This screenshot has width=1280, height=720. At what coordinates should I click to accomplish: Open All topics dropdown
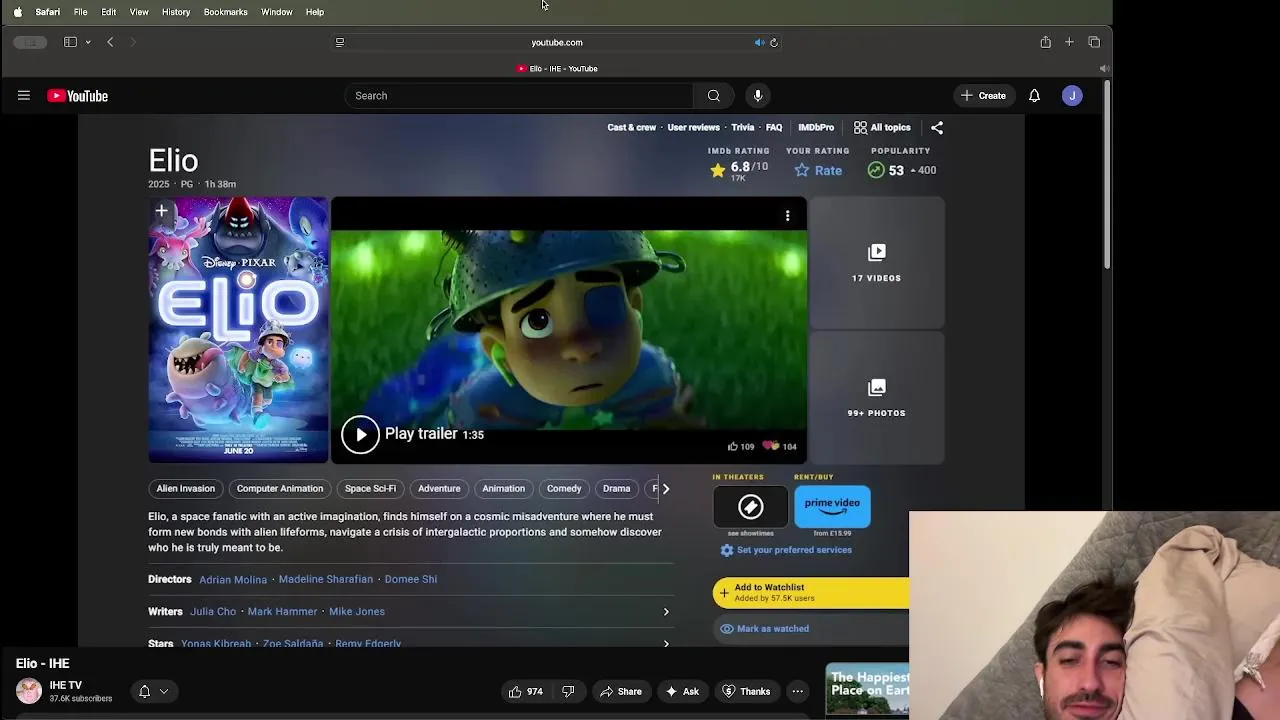(882, 128)
